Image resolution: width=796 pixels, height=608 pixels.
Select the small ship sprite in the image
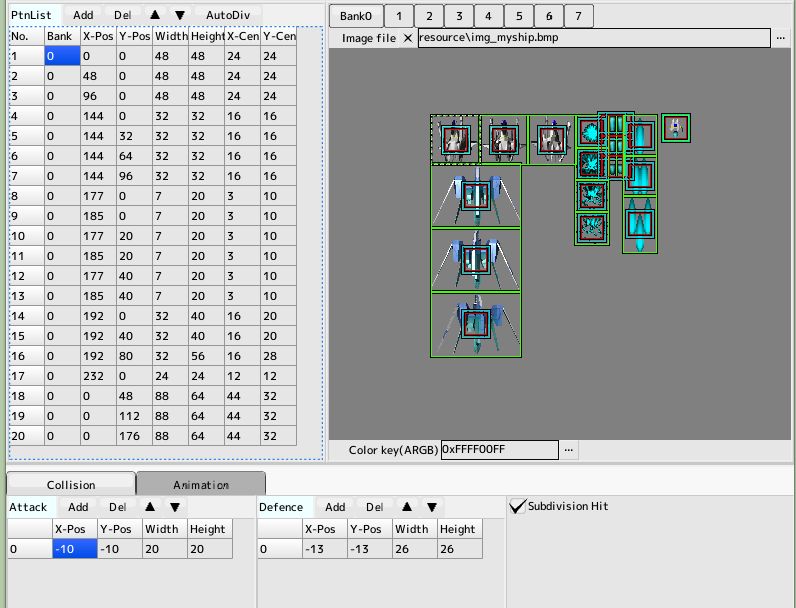click(x=676, y=128)
